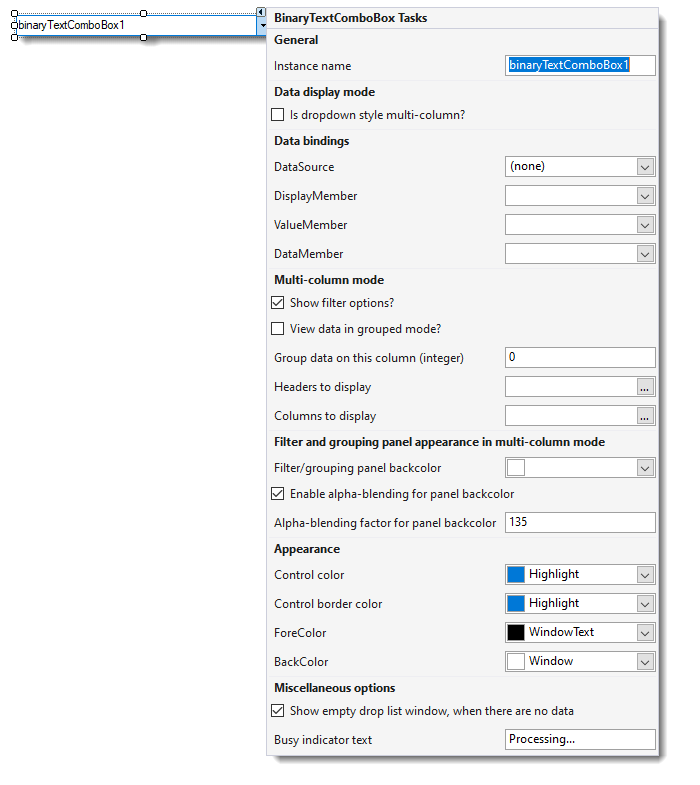Screen dimensions: 700x785
Task: Click the Instance name text field
Action: point(580,66)
